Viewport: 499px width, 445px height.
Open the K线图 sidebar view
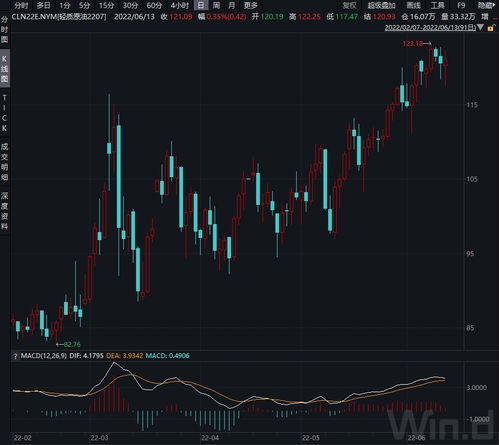coord(4,69)
